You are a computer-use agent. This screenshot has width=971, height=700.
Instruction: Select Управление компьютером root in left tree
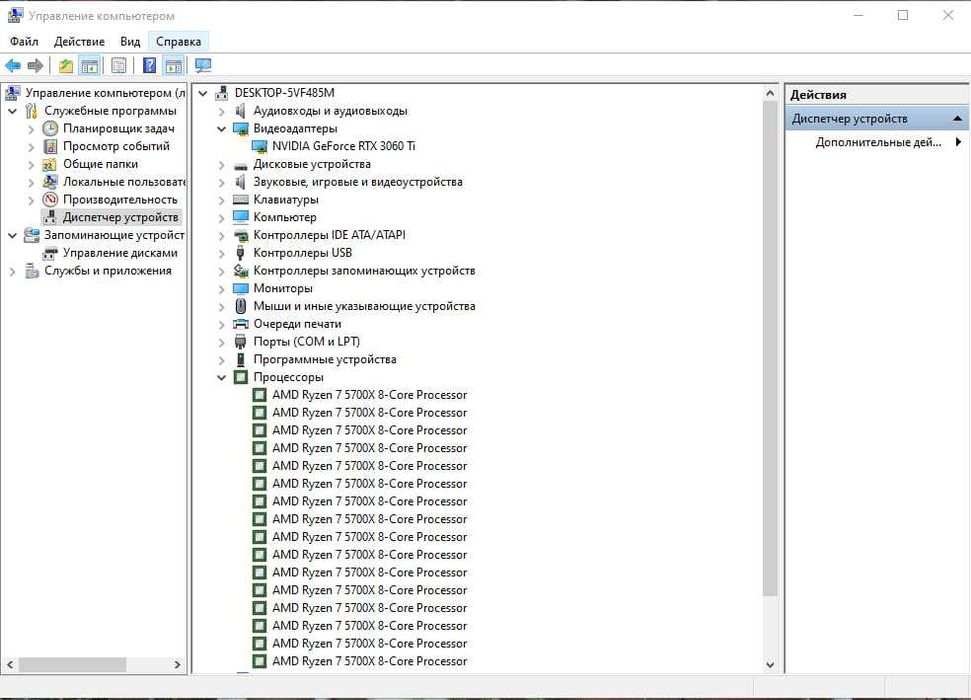(x=105, y=93)
